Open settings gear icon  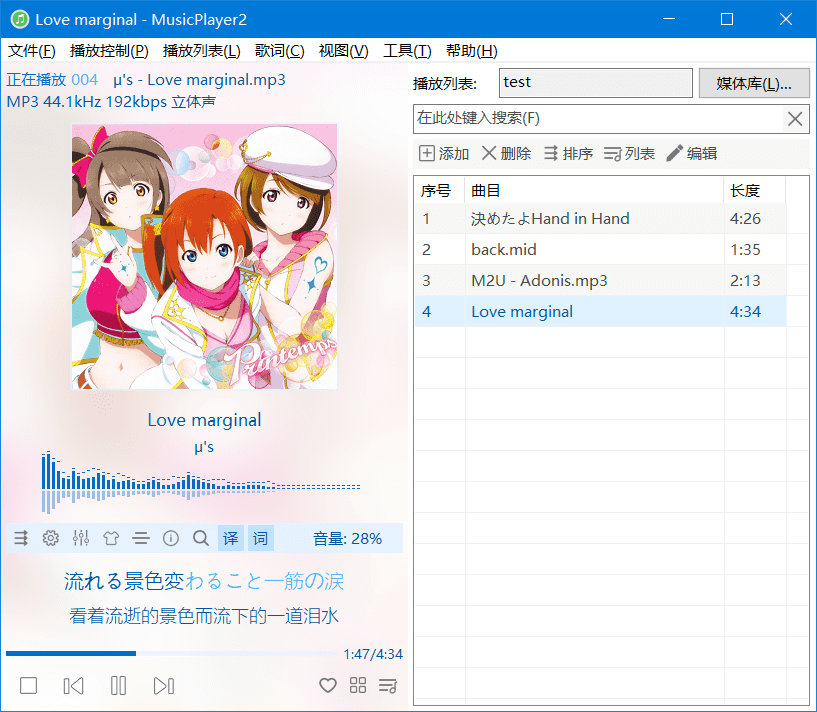point(51,538)
